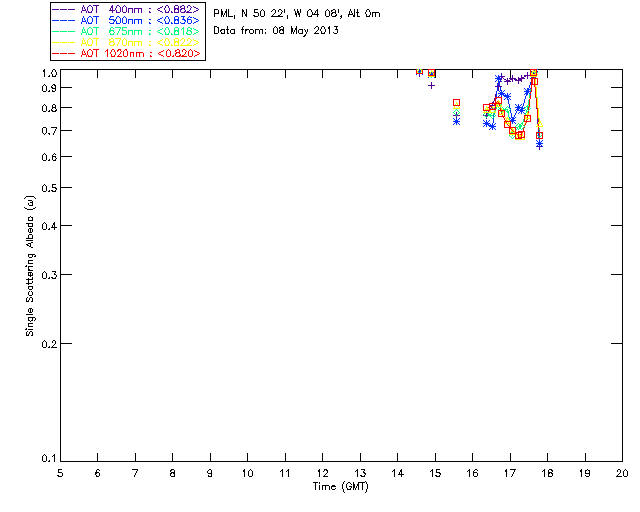Click the x-axis tick label 6
640x512 pixels.
(98, 473)
